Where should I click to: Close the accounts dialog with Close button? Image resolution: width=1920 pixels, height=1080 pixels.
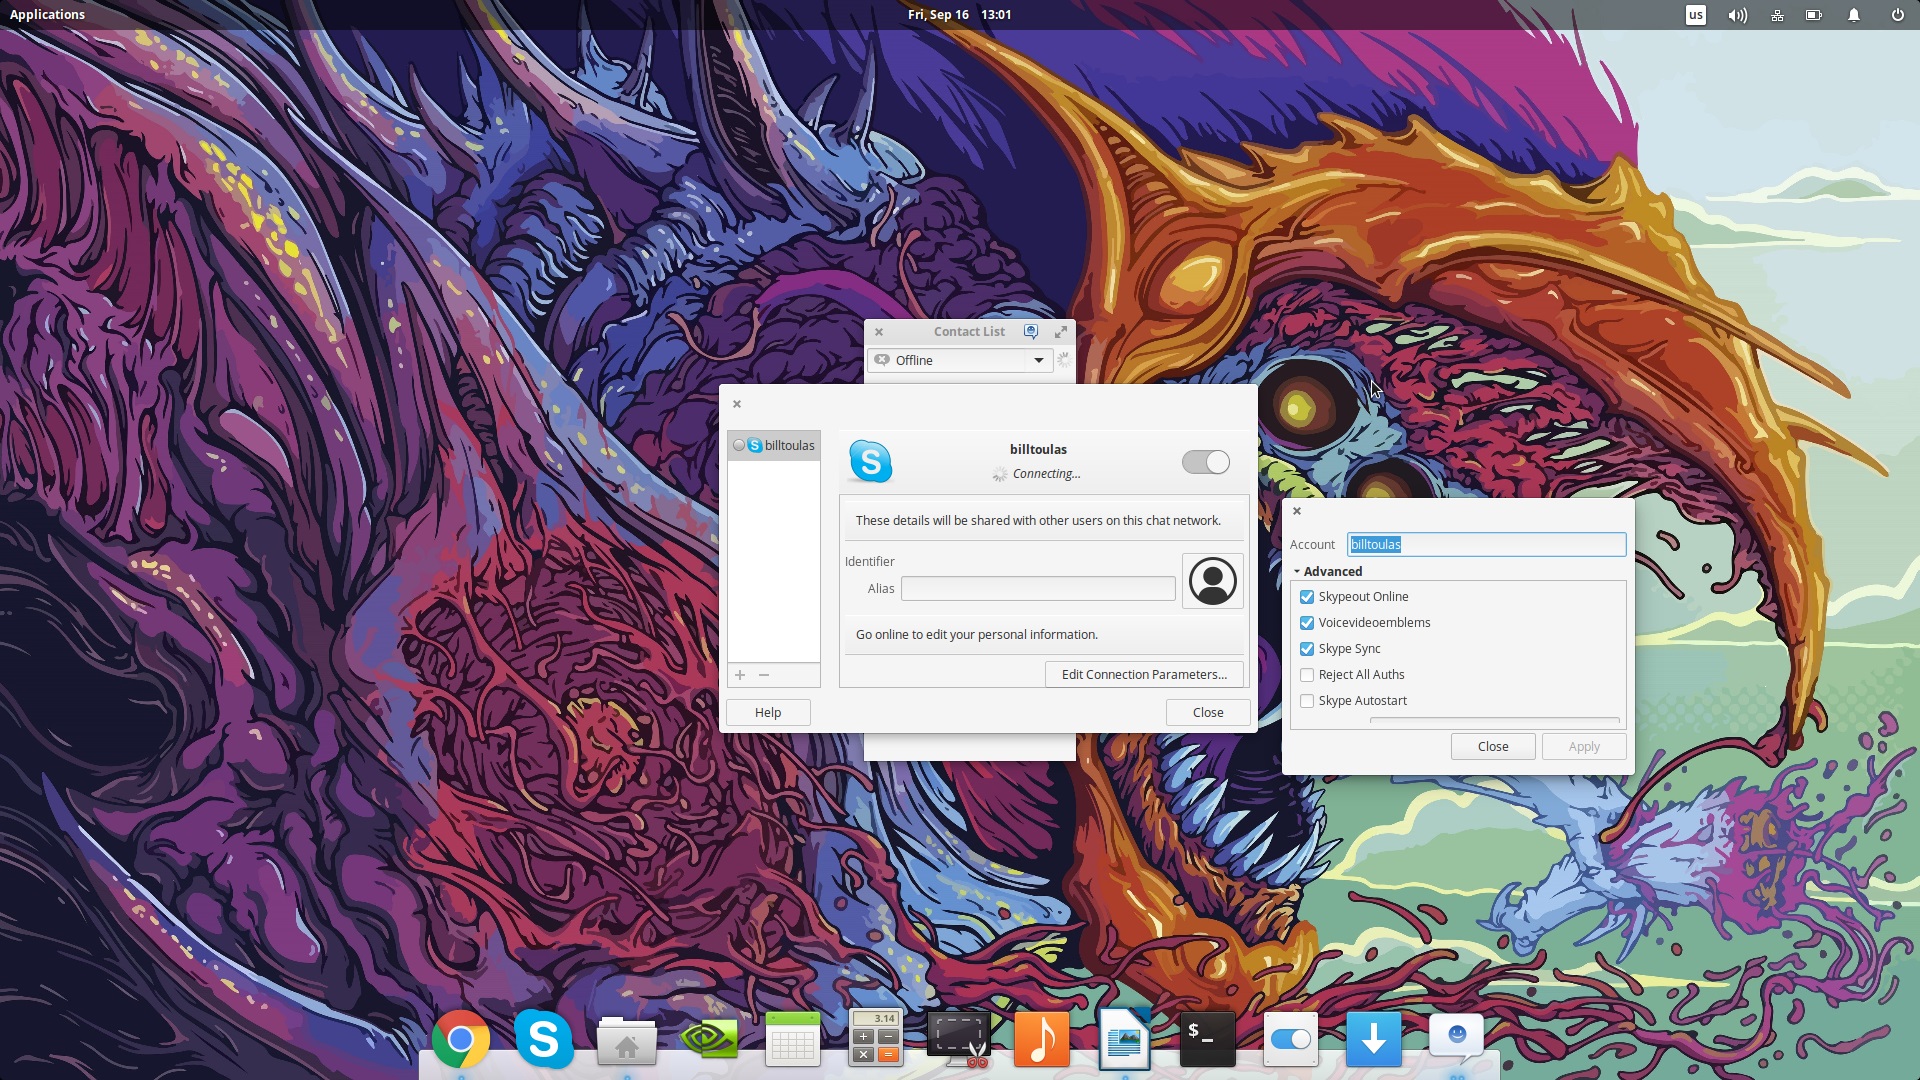[1208, 713]
